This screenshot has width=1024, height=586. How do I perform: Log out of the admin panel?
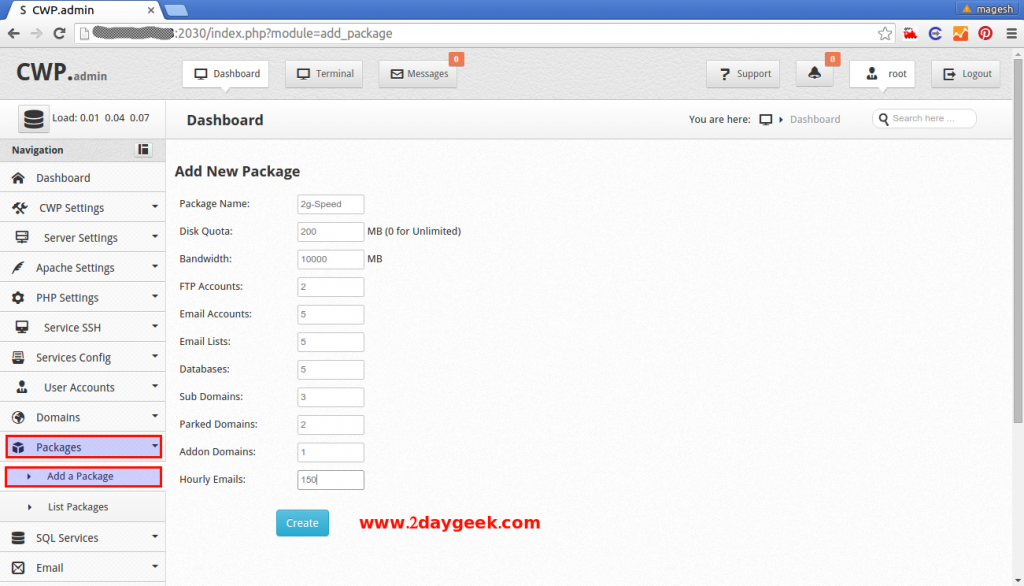(x=965, y=73)
